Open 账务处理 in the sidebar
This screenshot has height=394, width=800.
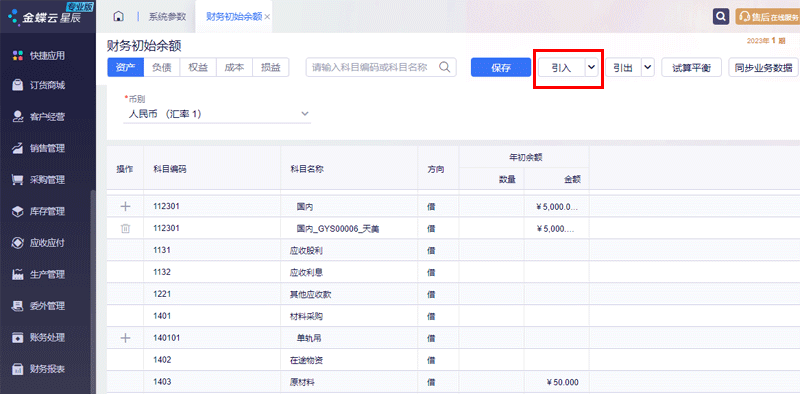click(39, 338)
